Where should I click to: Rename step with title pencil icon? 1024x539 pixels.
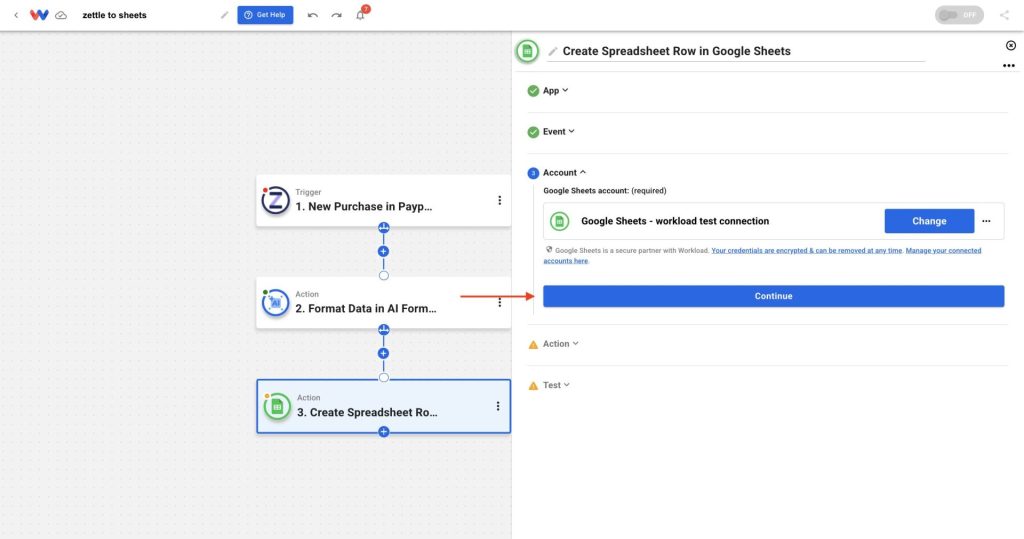[x=552, y=51]
